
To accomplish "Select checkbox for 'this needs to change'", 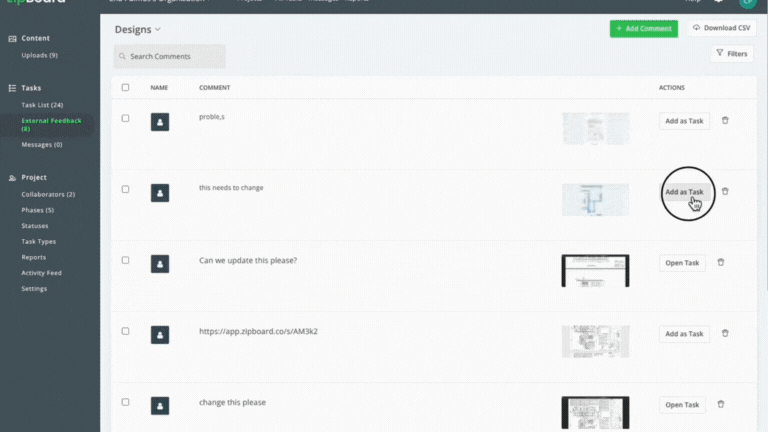I will click(x=125, y=189).
